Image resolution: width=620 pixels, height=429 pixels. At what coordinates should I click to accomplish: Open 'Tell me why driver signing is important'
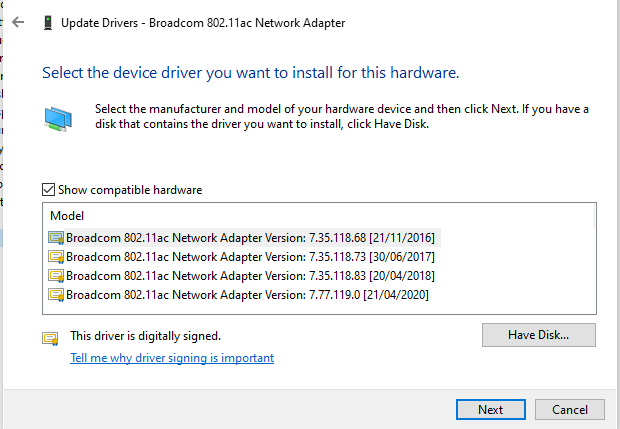click(x=172, y=358)
